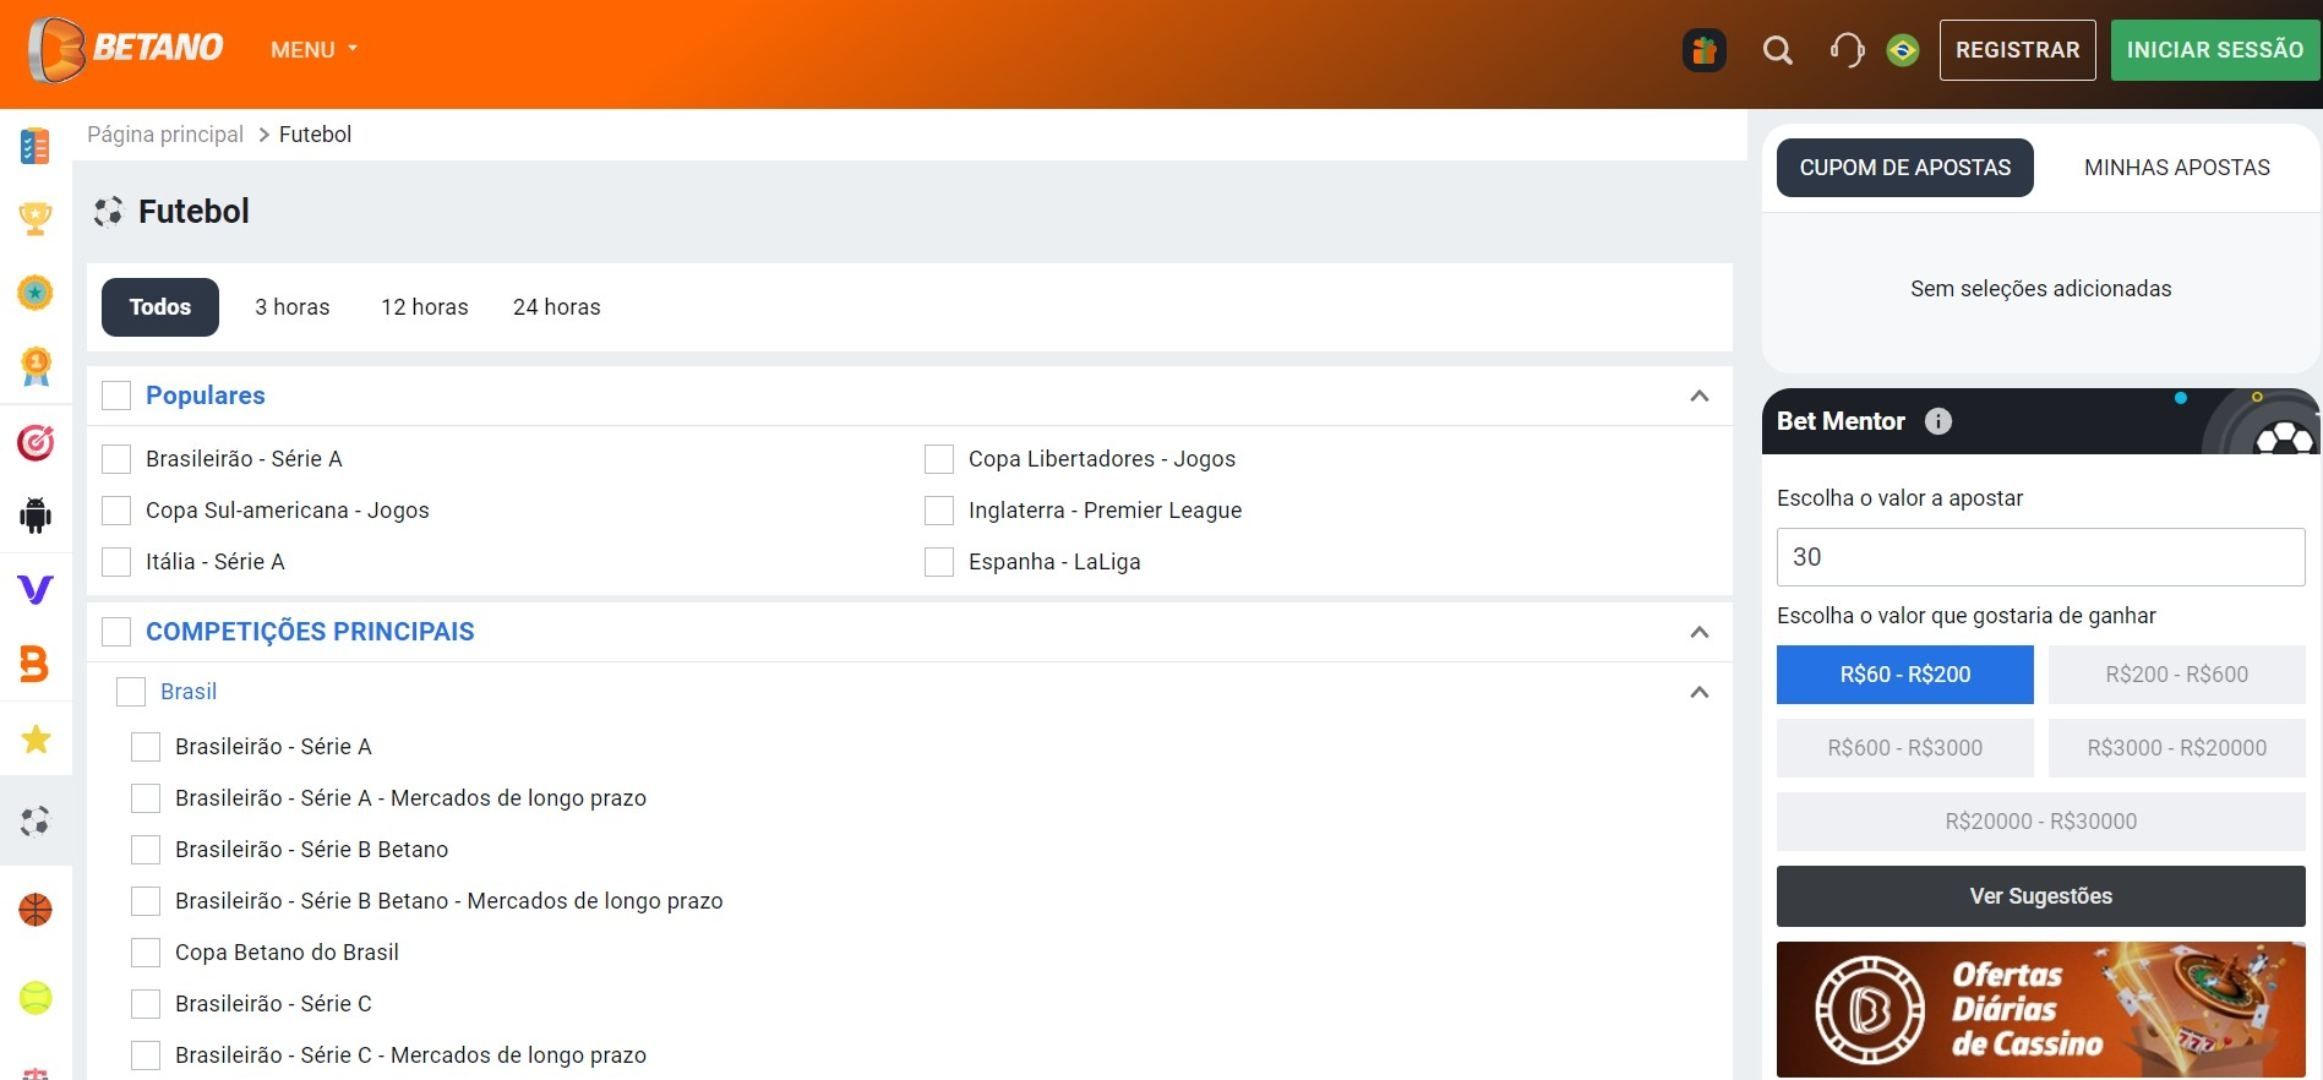Select the 24 horas filter
Screen dimensions: 2323x1080
(x=557, y=307)
